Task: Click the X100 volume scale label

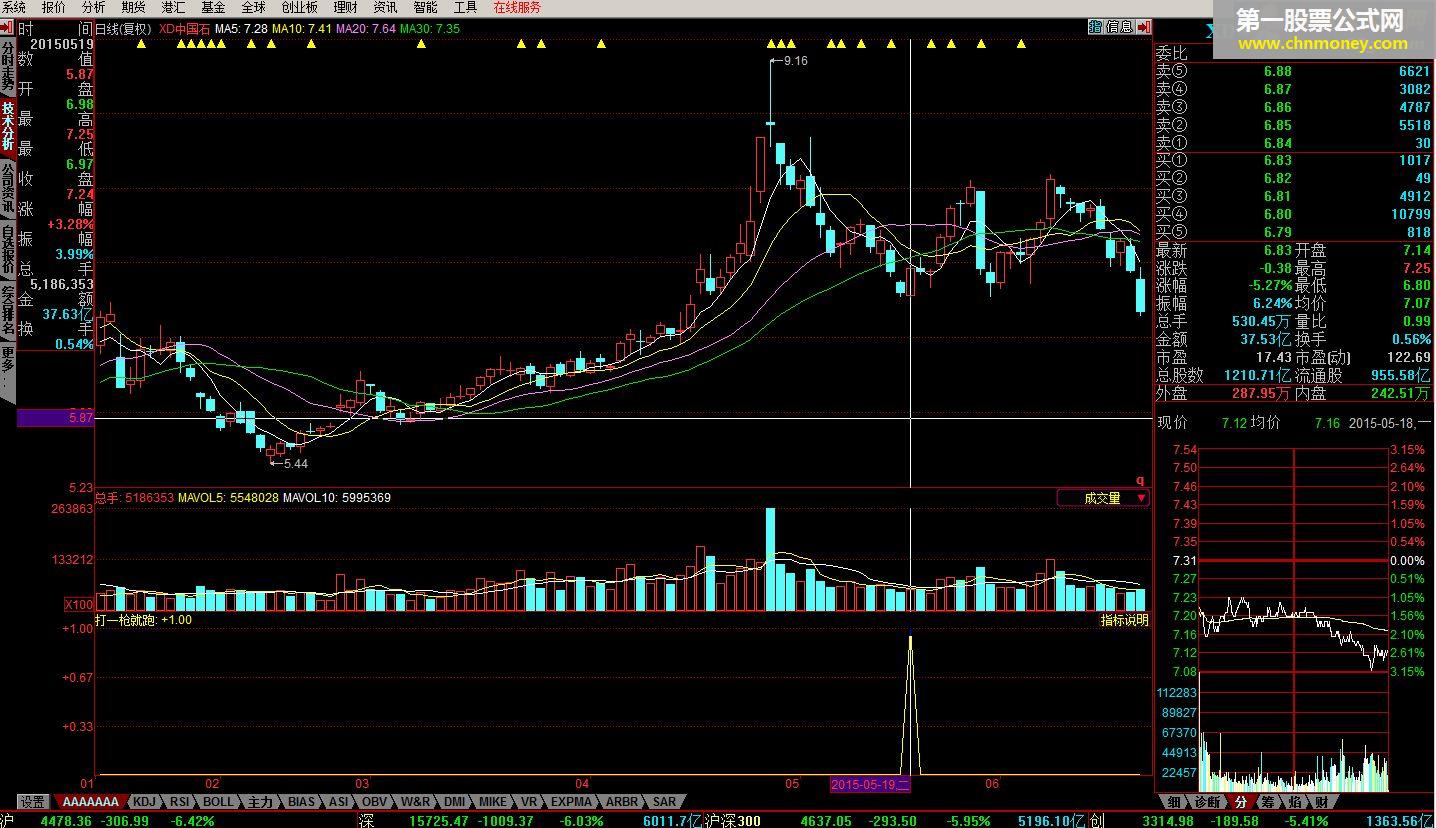Action: tap(79, 604)
